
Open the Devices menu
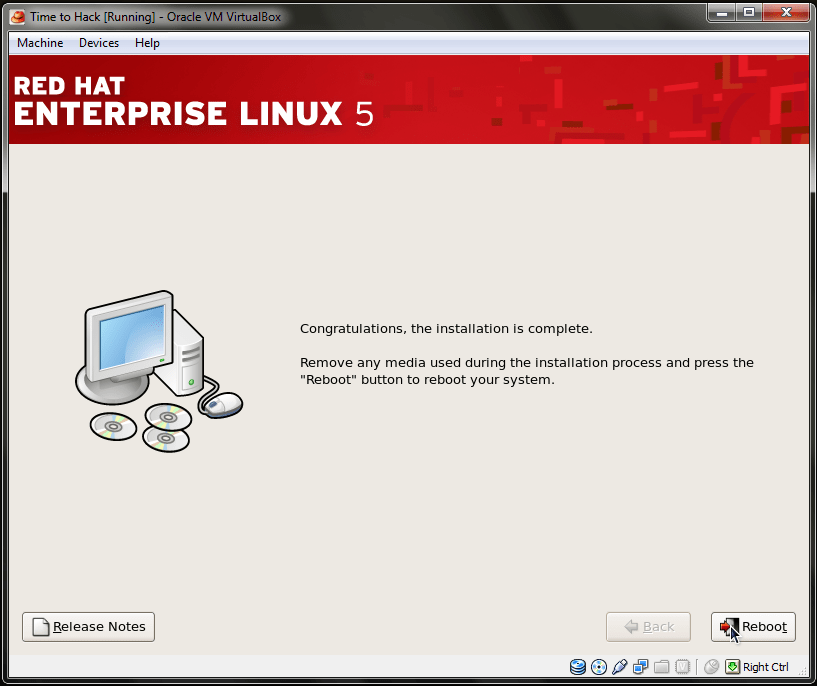pyautogui.click(x=99, y=43)
